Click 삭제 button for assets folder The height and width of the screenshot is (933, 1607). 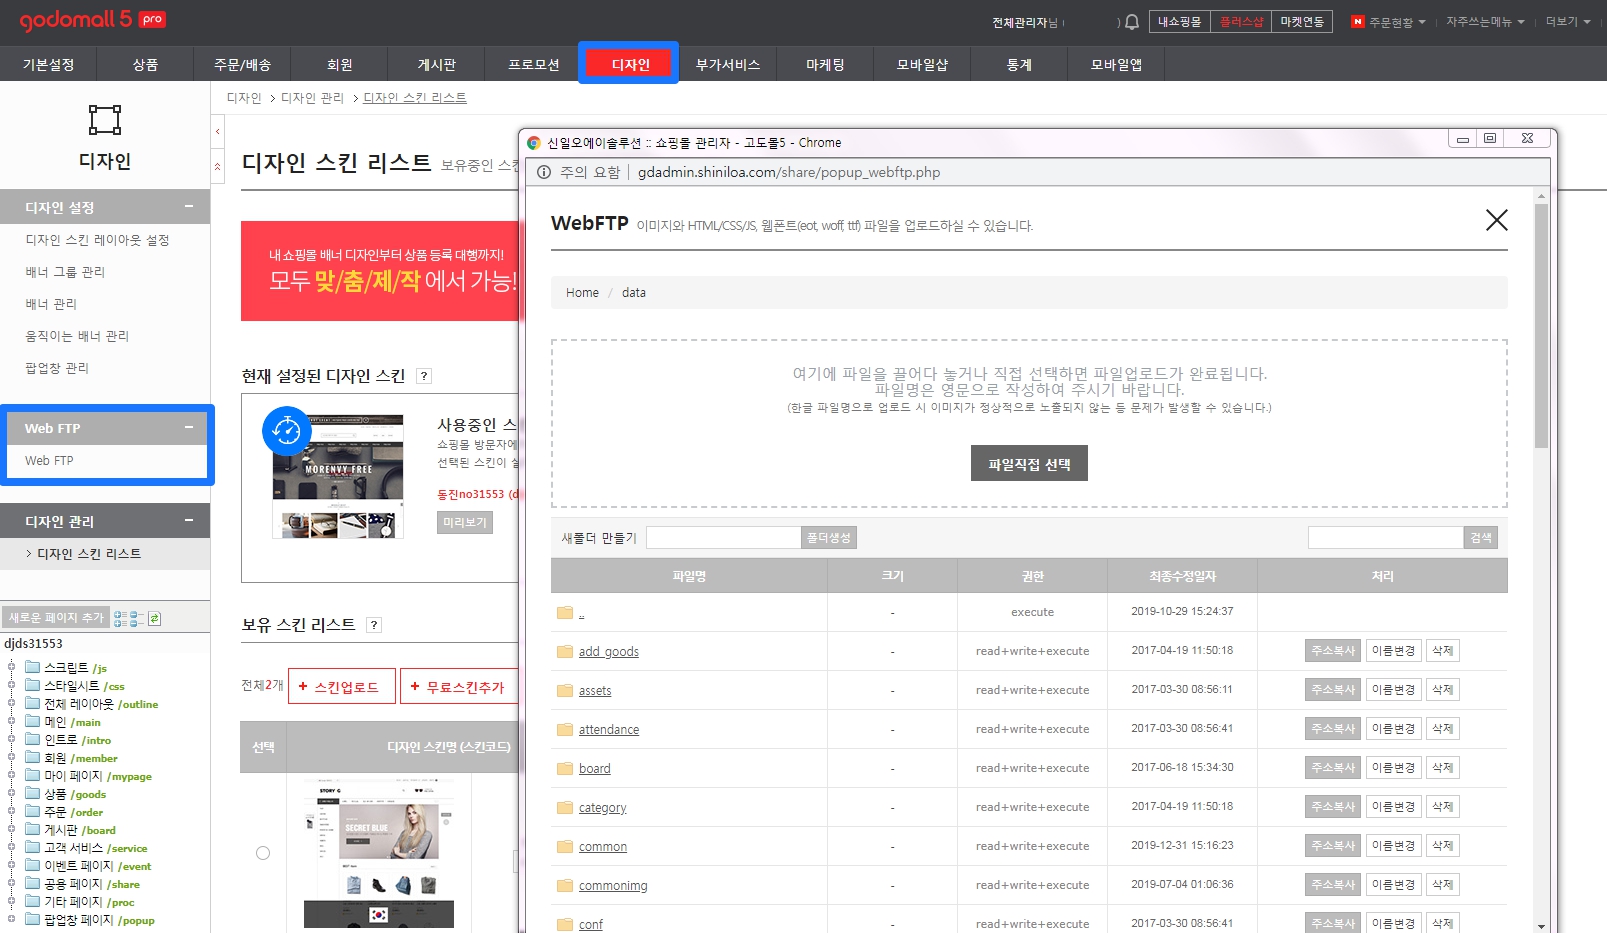[x=1442, y=690]
